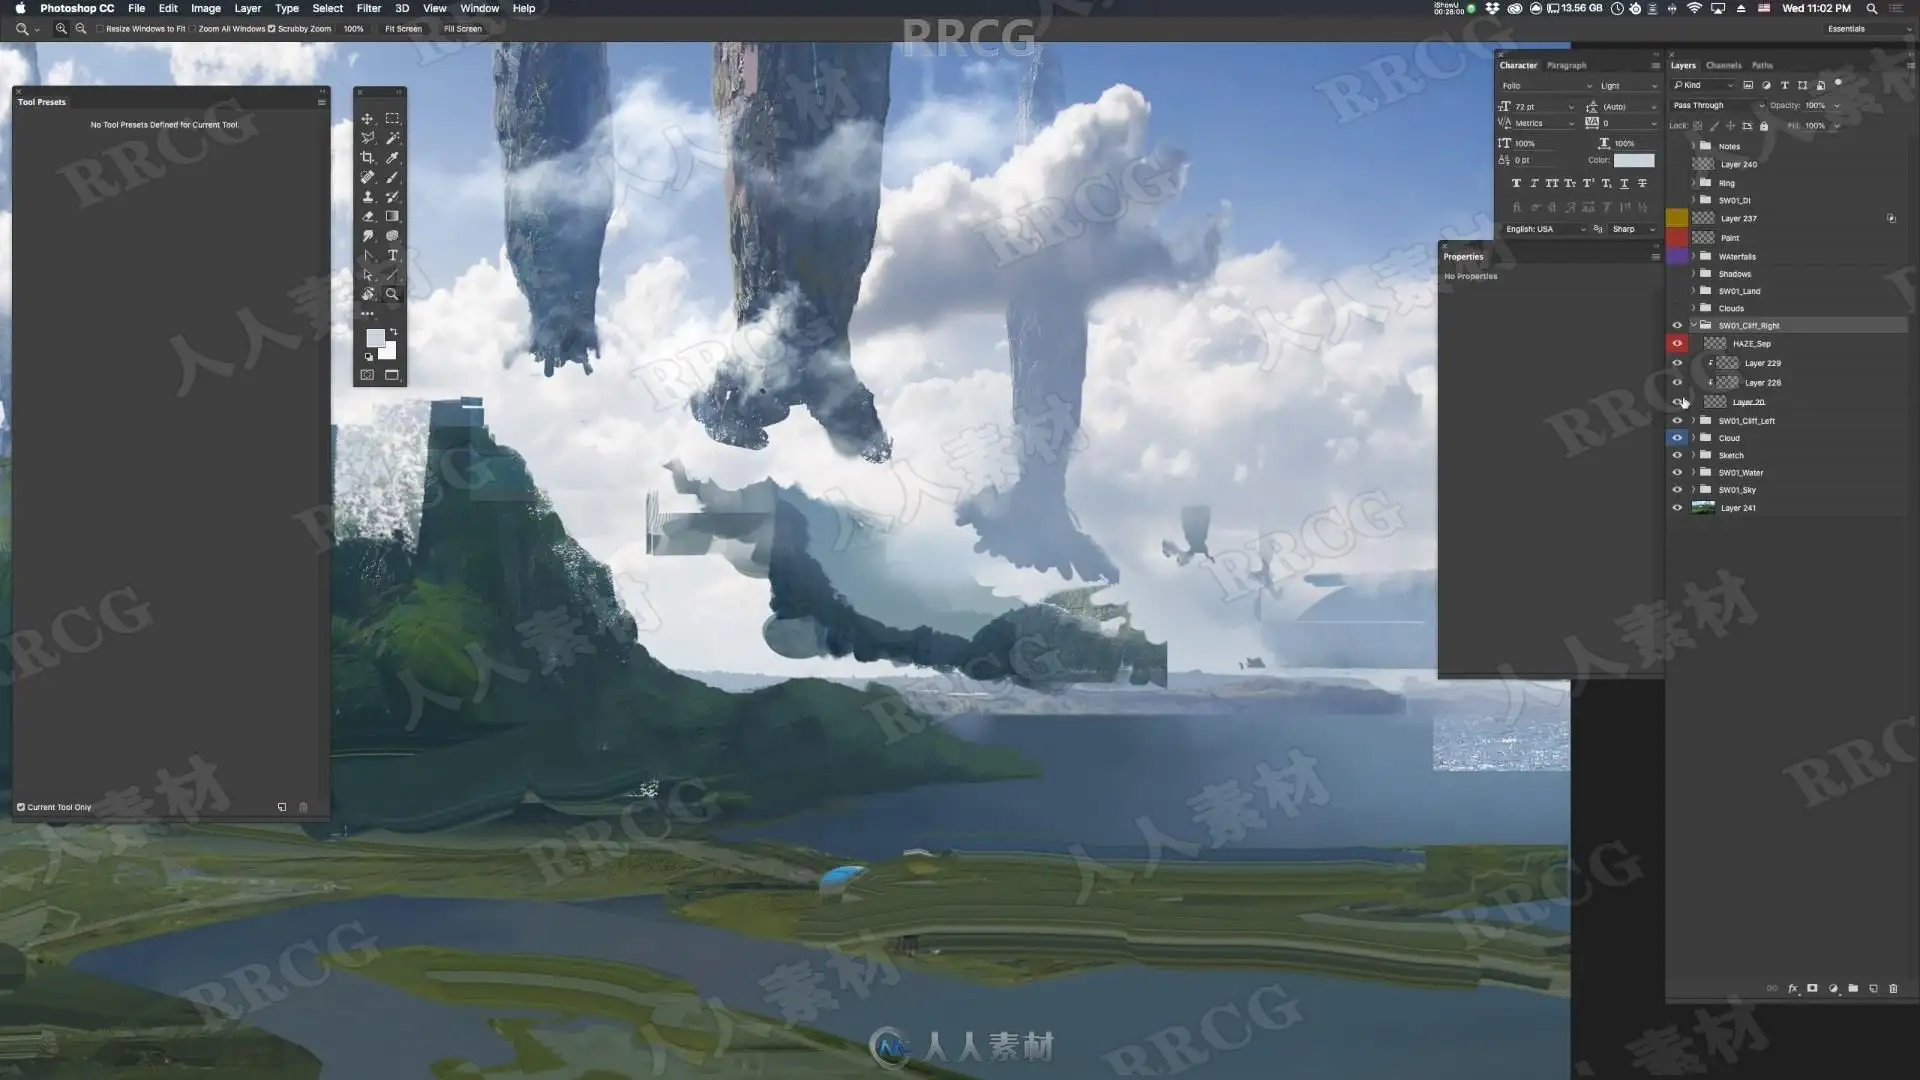
Task: Click the delete layer trash icon
Action: pyautogui.click(x=1893, y=988)
